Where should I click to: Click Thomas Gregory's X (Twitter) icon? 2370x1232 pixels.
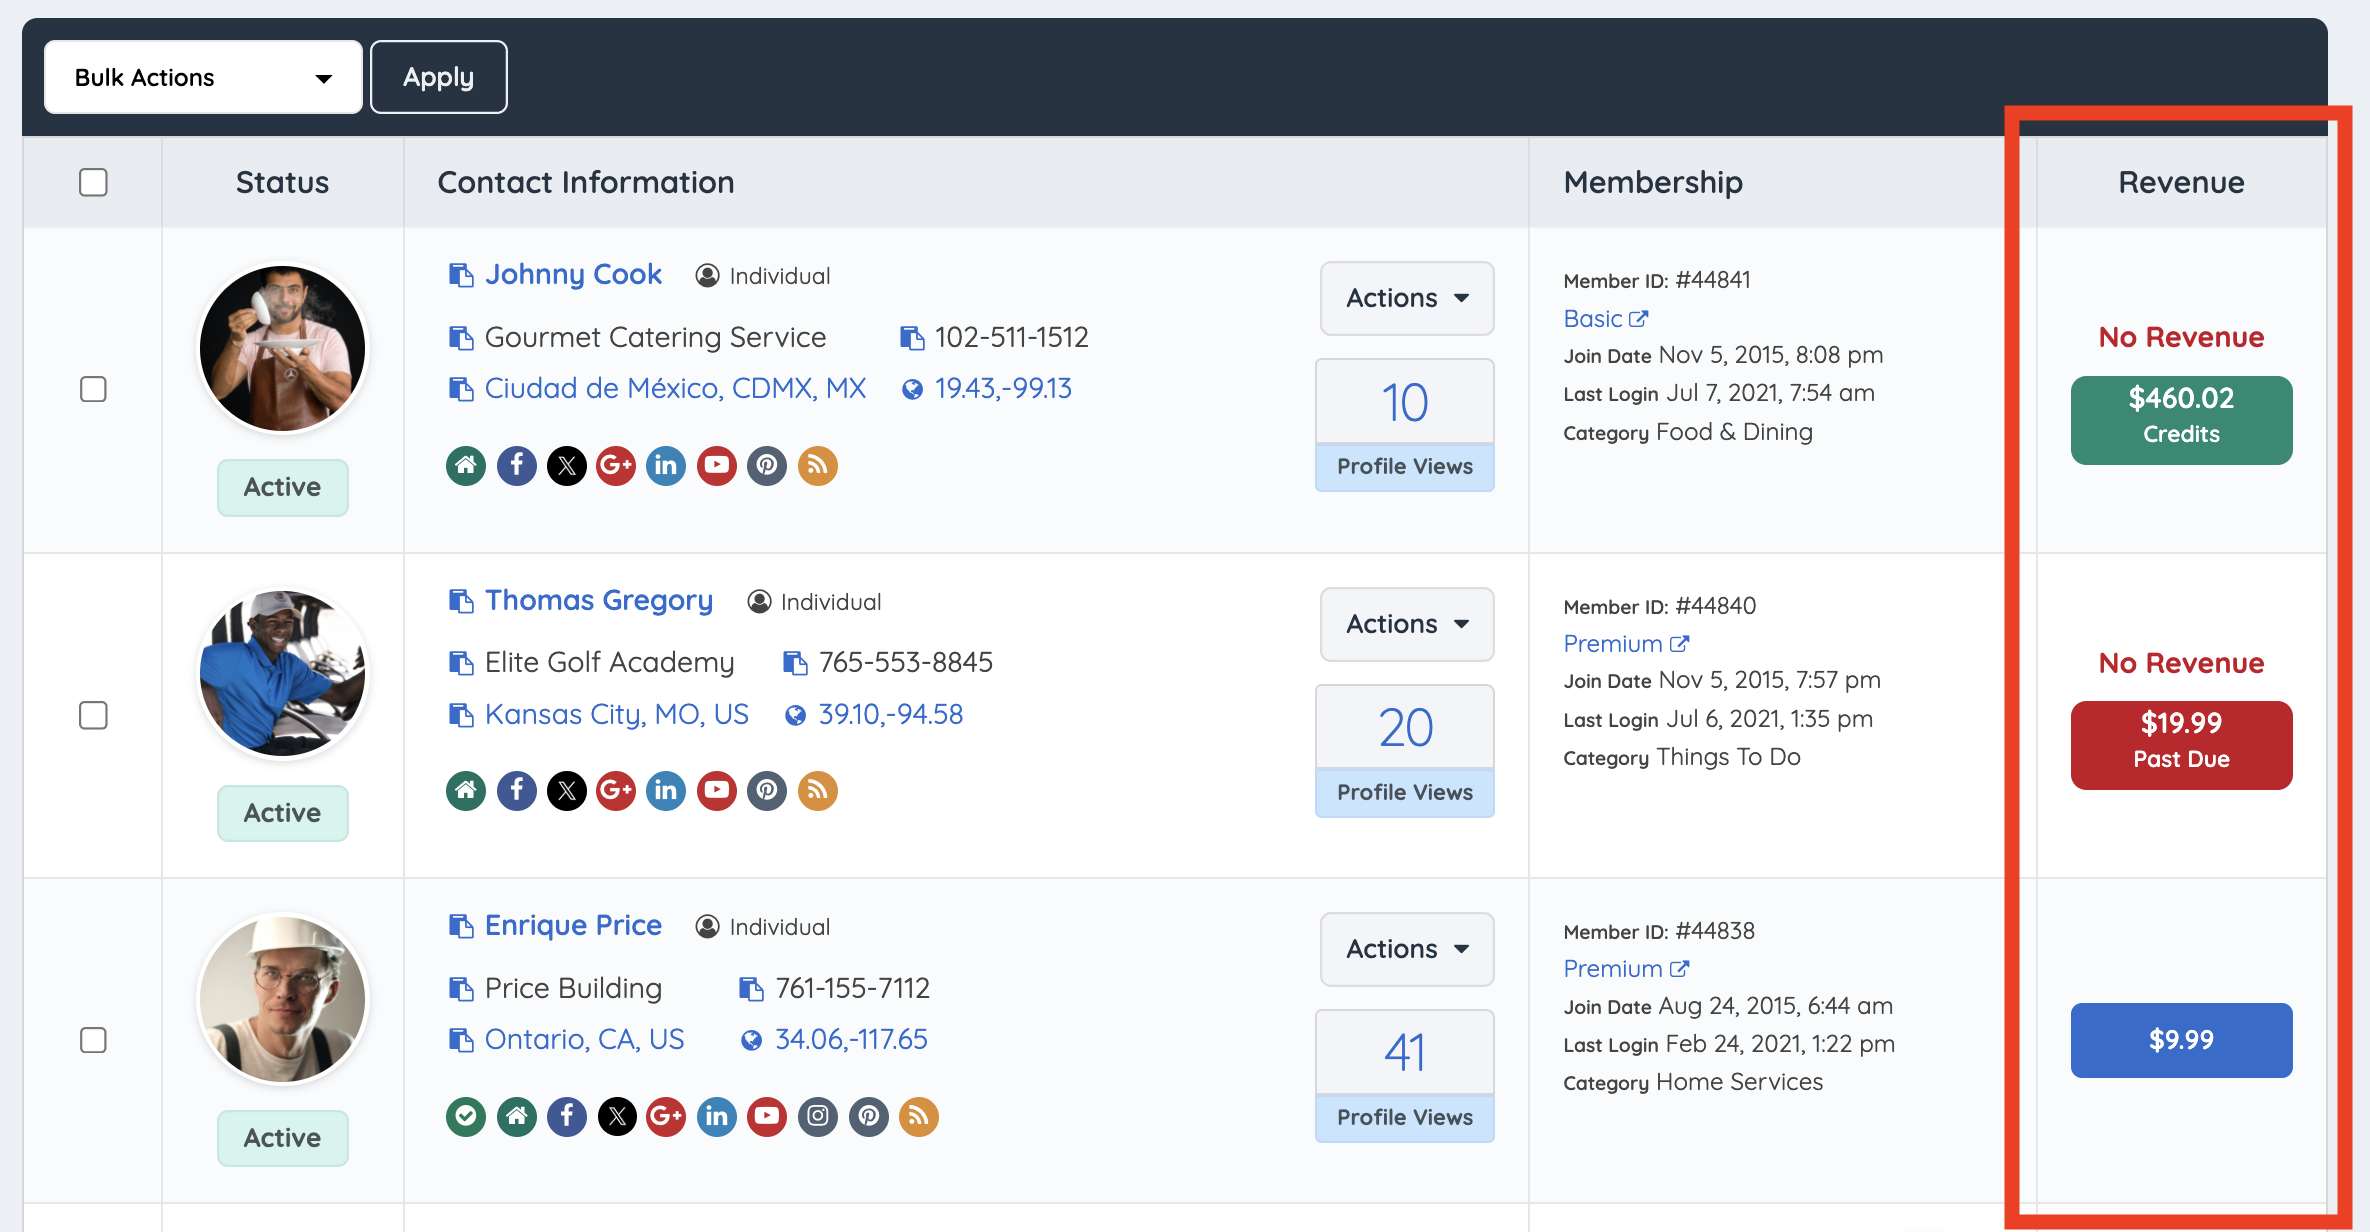click(567, 791)
